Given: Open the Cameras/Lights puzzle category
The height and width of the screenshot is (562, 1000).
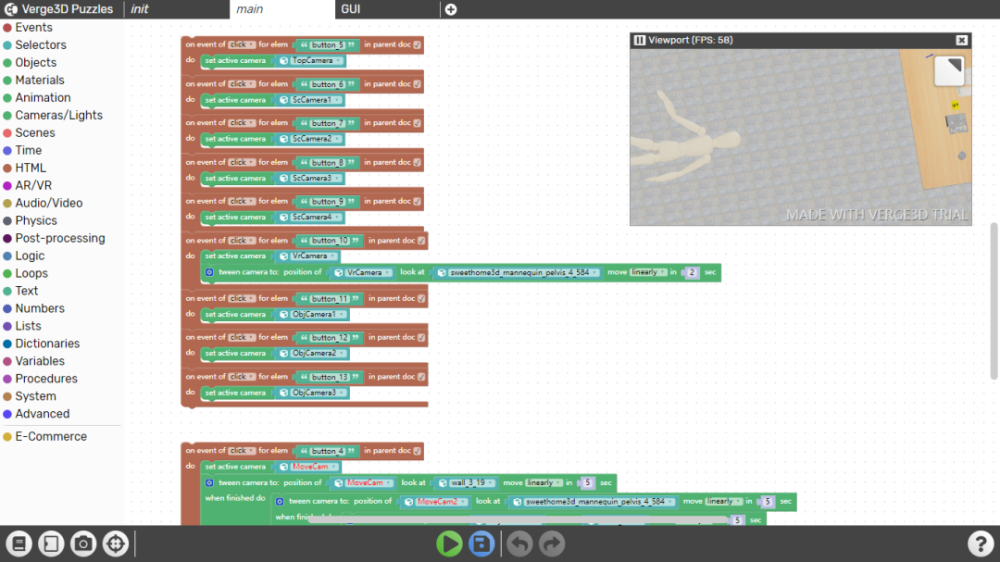Looking at the screenshot, I should coord(59,115).
